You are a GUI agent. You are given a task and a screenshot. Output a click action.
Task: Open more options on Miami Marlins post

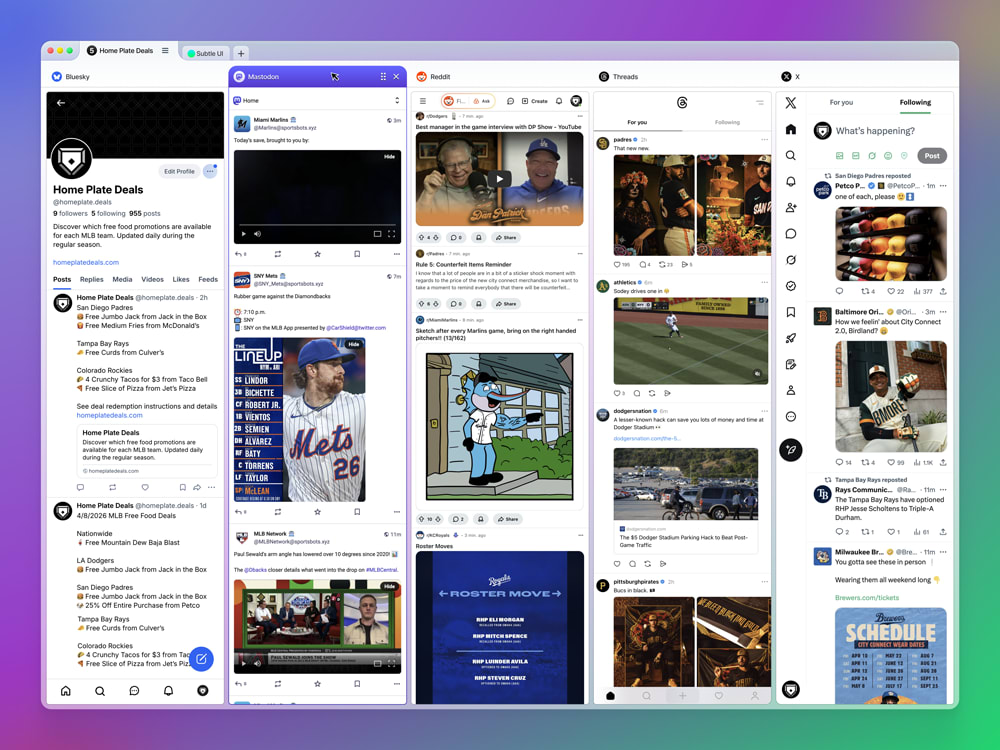point(397,254)
